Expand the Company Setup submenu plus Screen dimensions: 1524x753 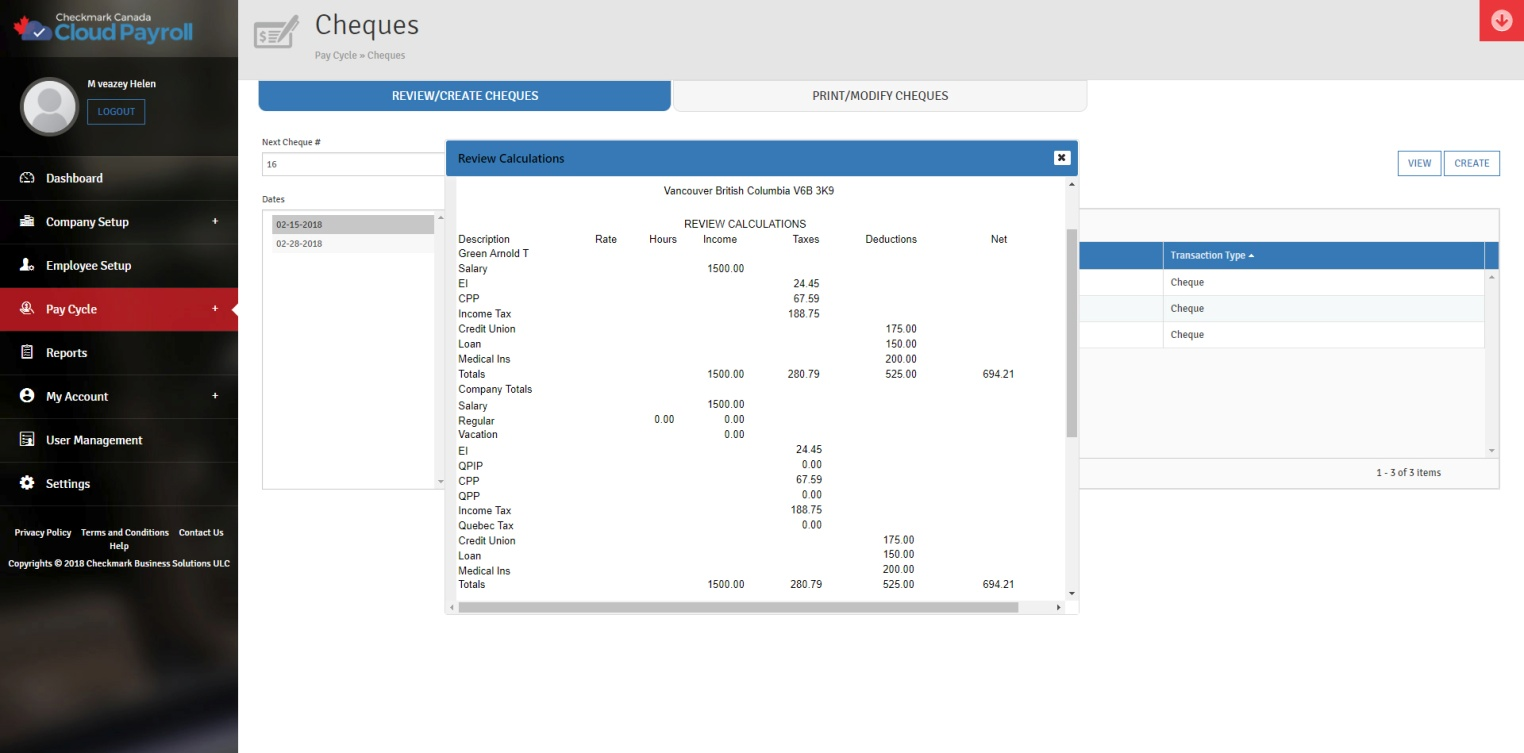point(215,221)
